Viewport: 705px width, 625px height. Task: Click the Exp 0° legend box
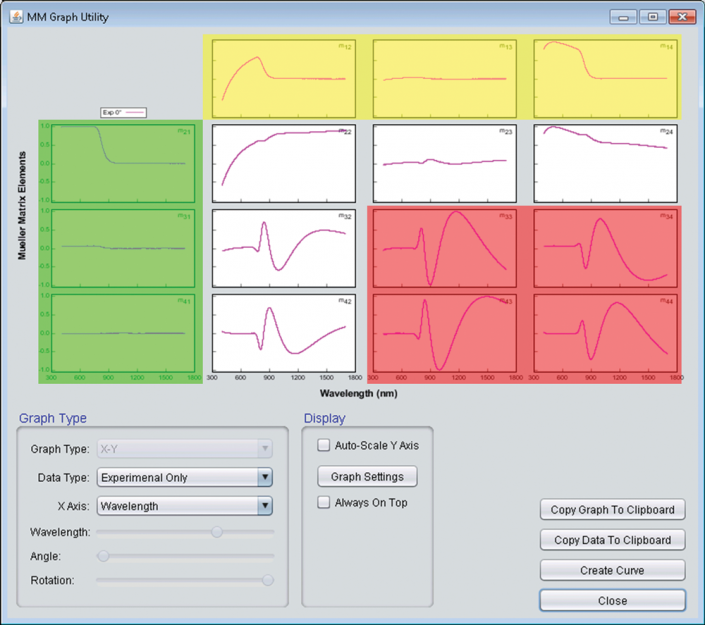tap(123, 113)
